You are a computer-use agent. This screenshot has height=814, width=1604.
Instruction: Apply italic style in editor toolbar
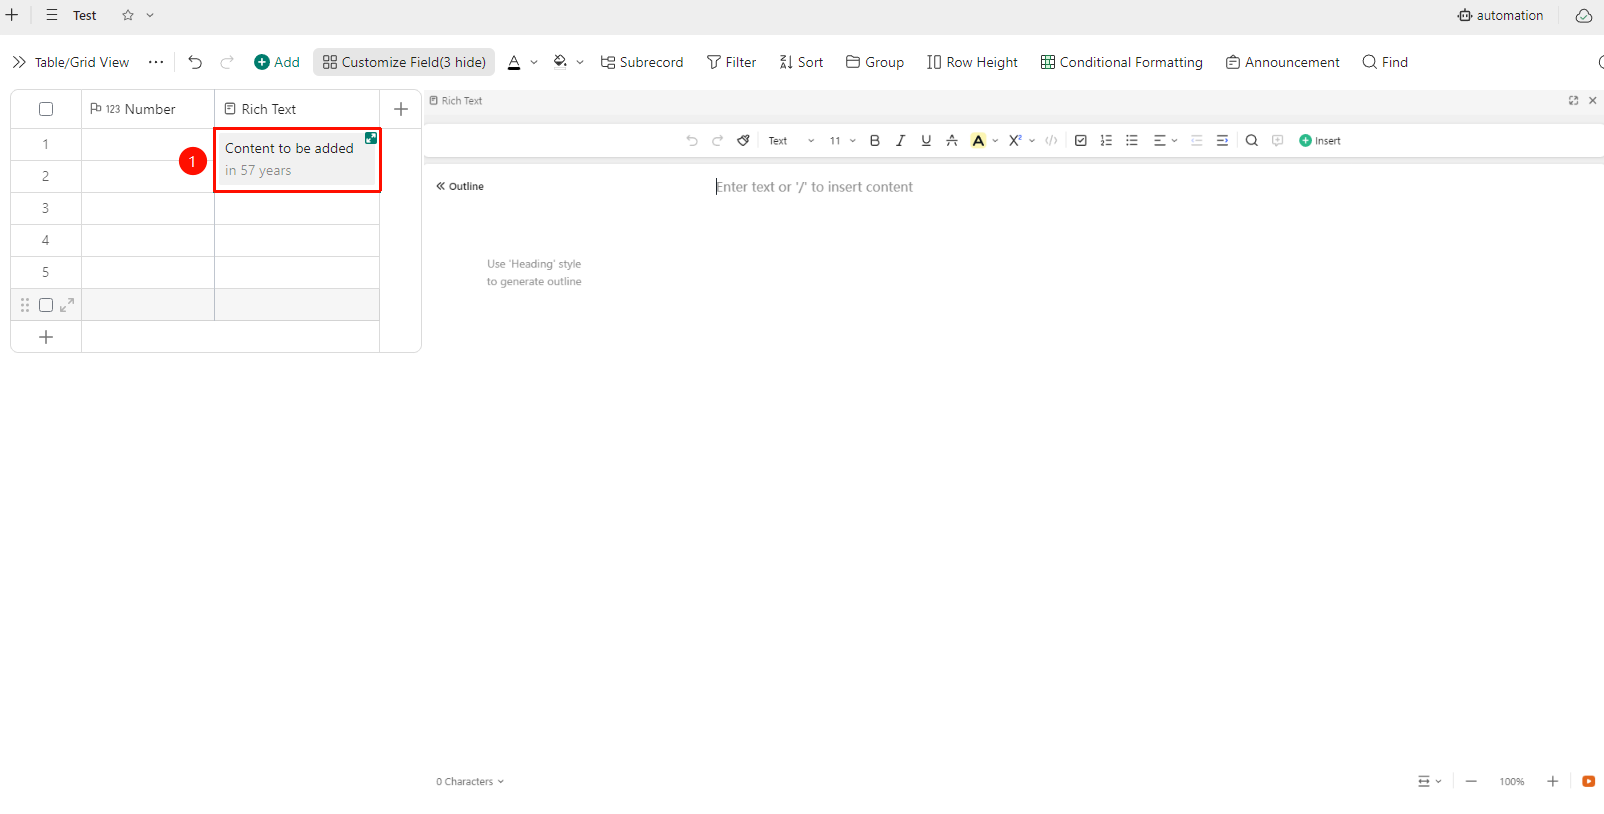tap(900, 141)
